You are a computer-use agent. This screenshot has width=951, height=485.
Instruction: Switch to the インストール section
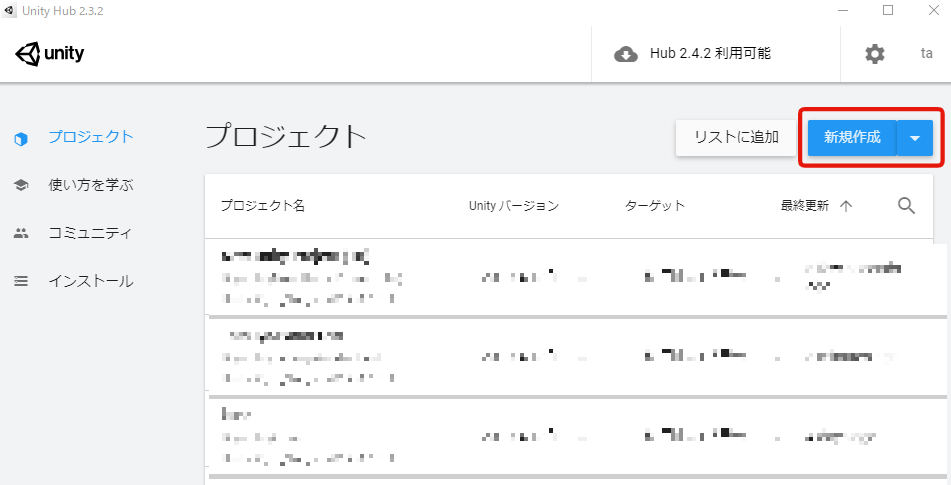(x=91, y=281)
